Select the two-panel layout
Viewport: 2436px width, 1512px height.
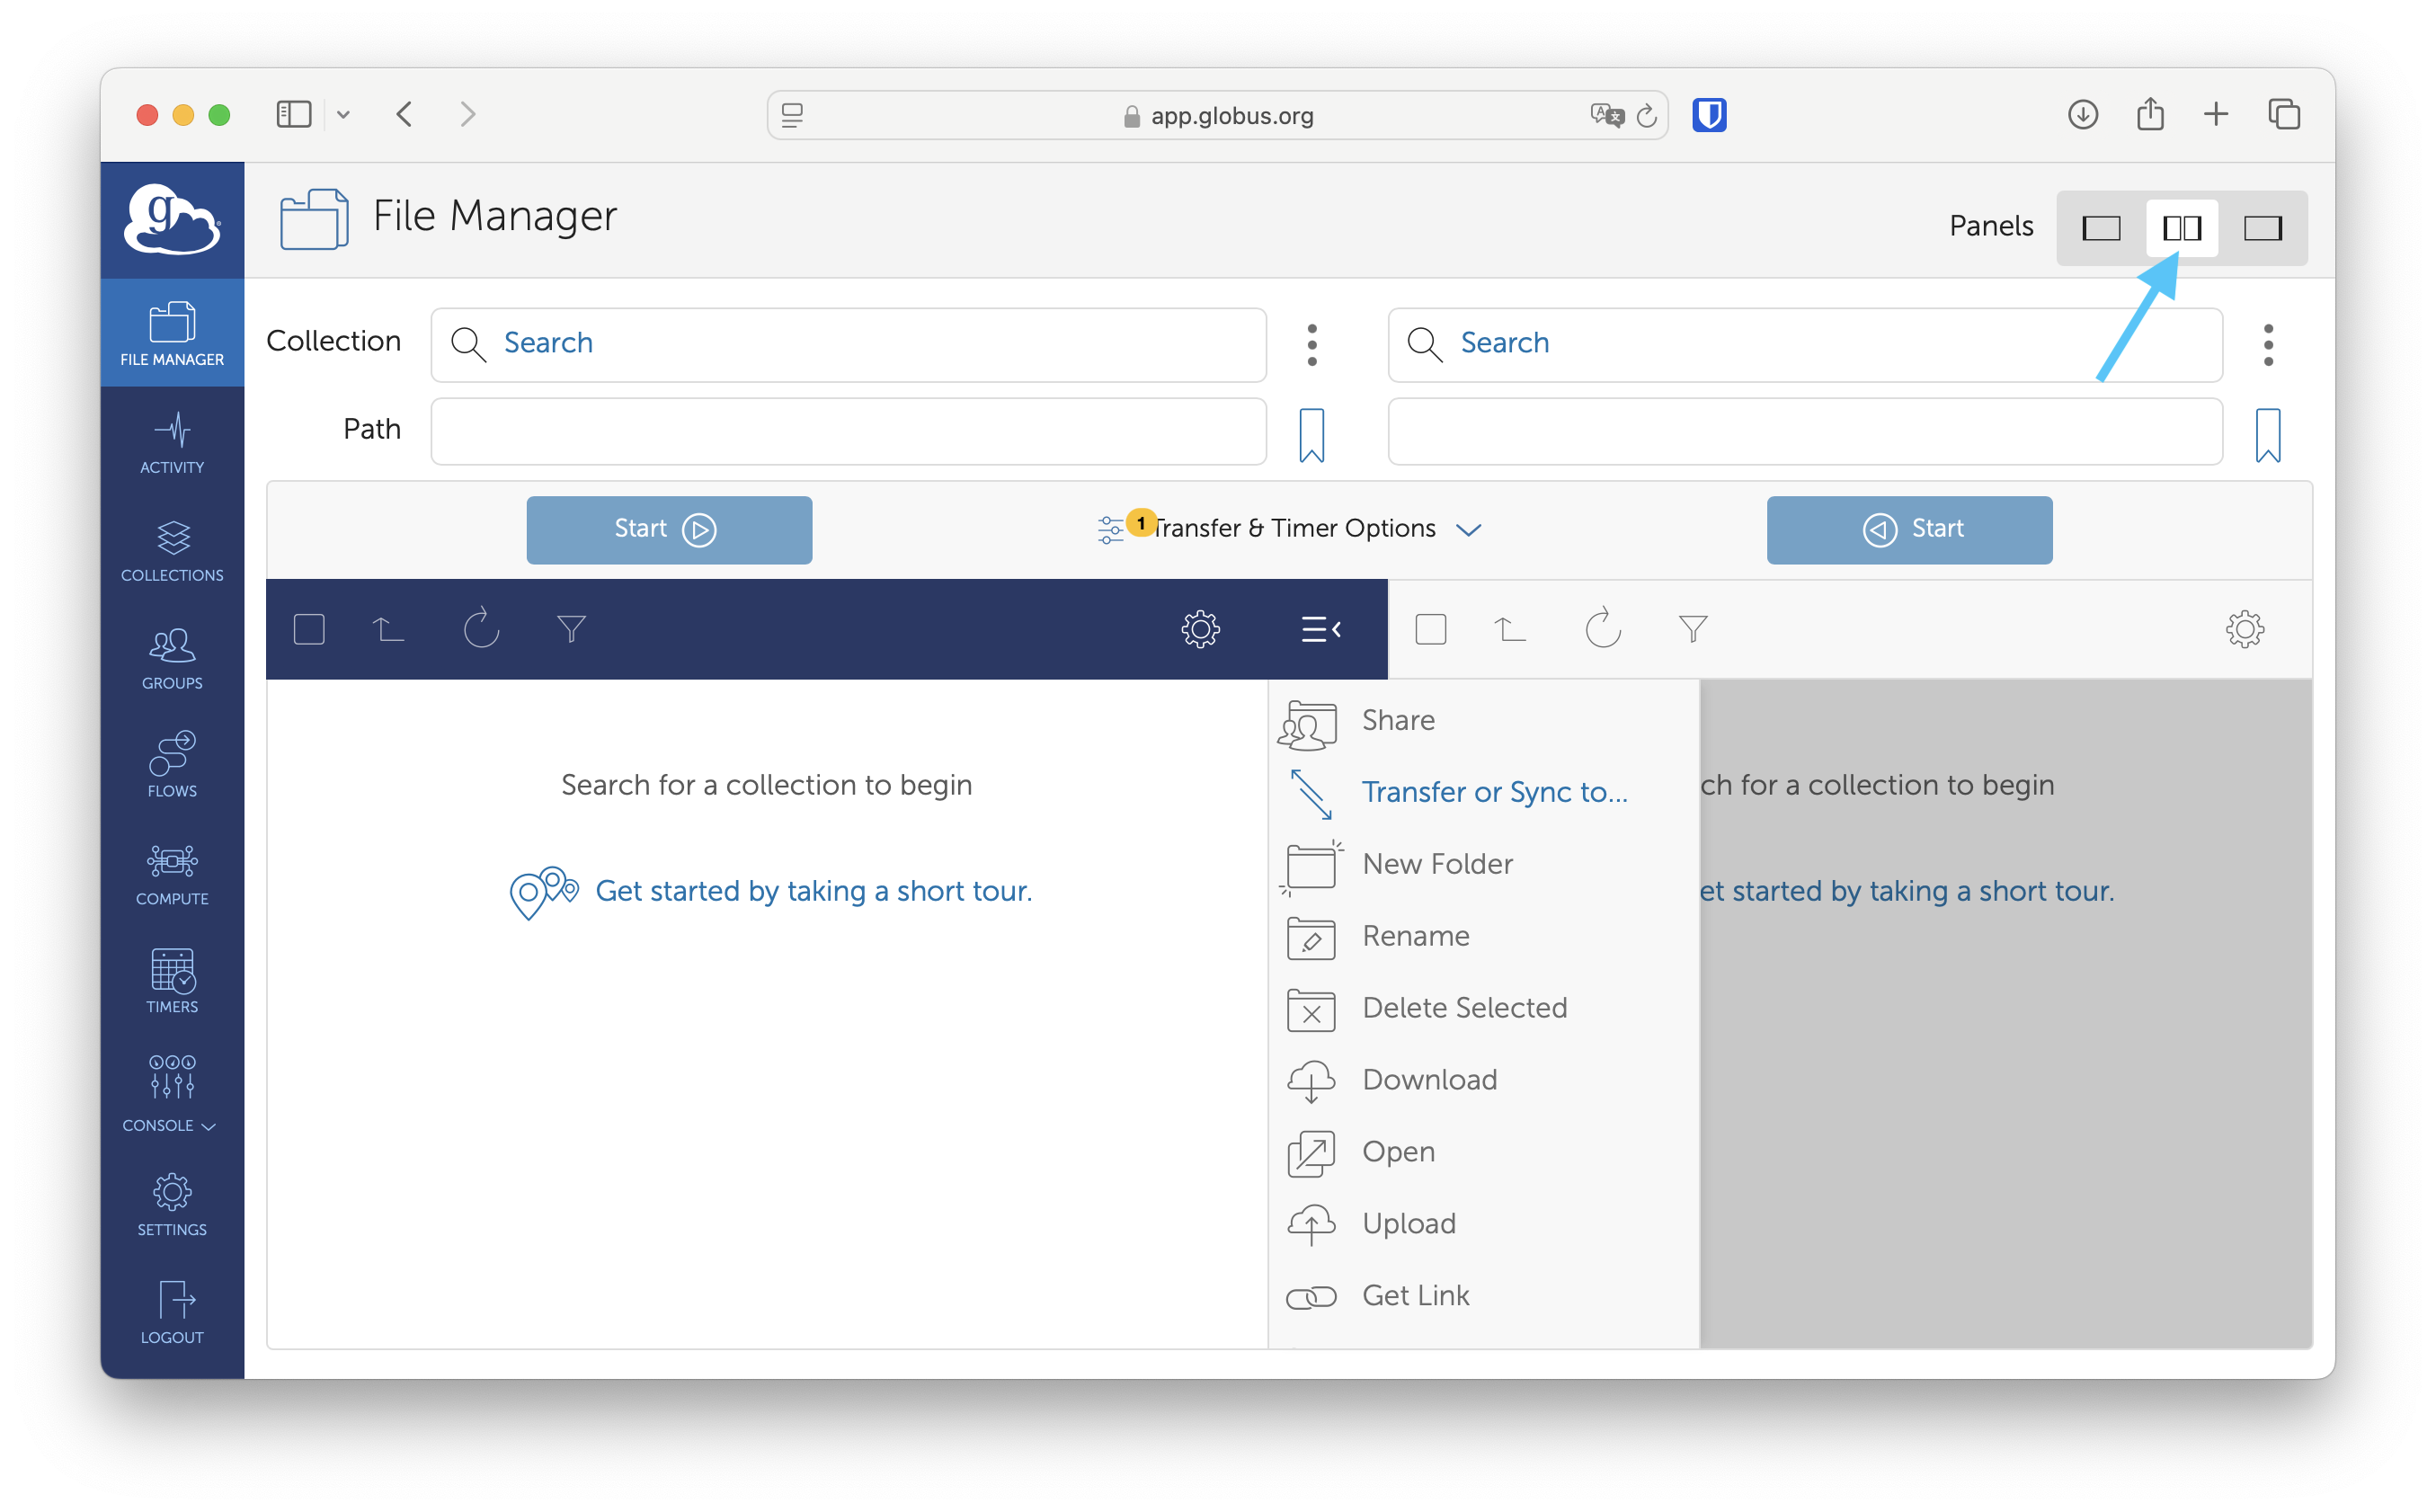pyautogui.click(x=2181, y=228)
